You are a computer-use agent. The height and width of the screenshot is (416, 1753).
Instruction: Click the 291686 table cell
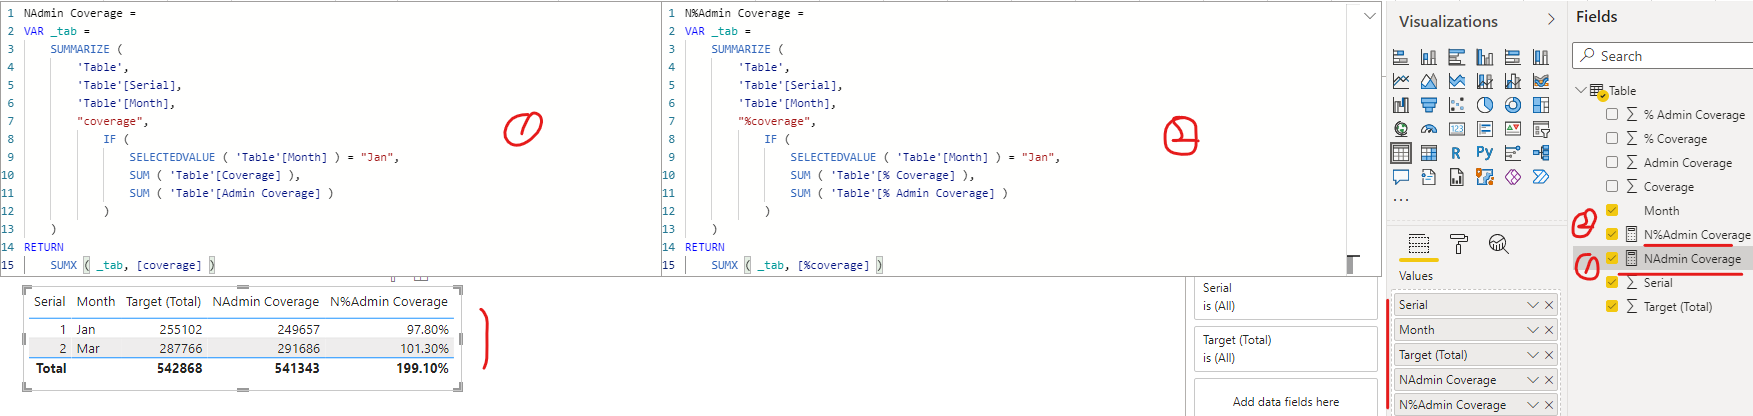(x=298, y=349)
